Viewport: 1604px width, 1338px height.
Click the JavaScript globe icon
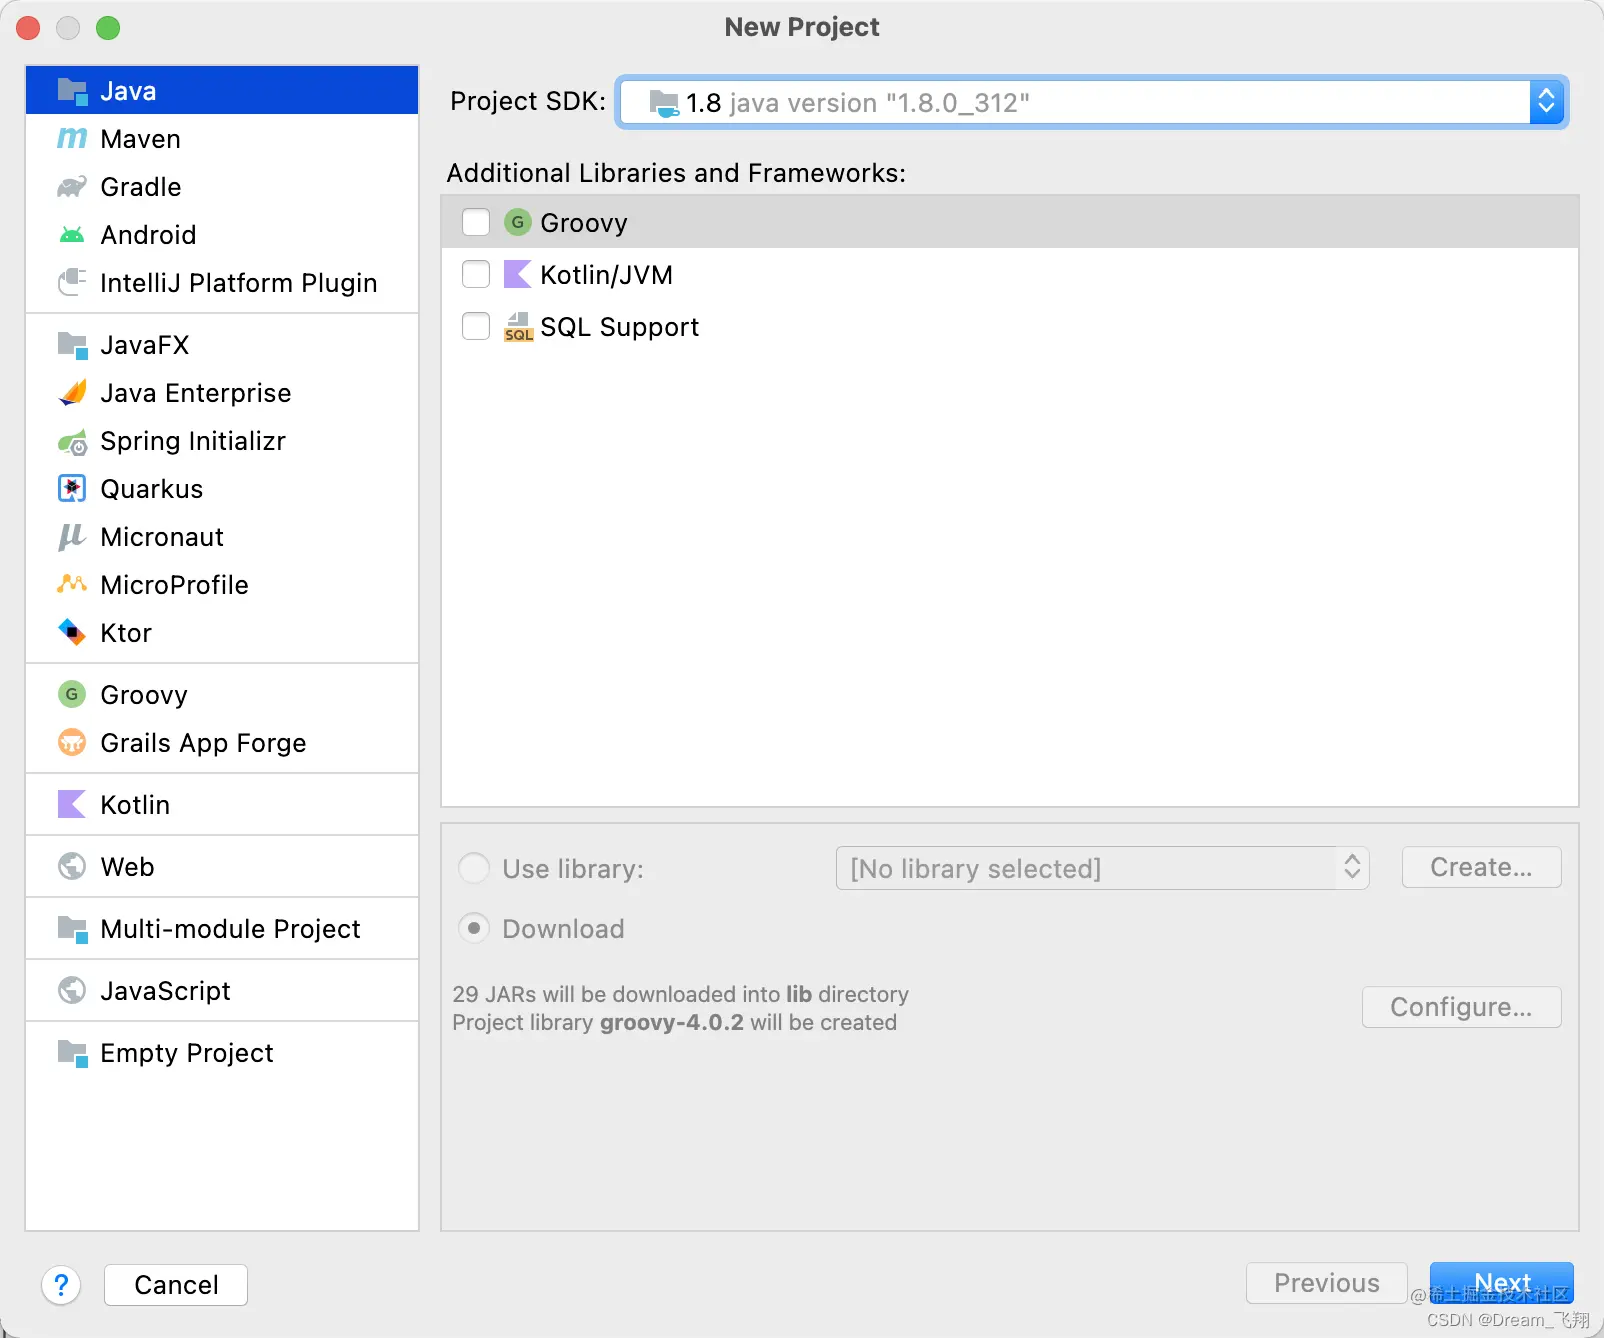72,991
